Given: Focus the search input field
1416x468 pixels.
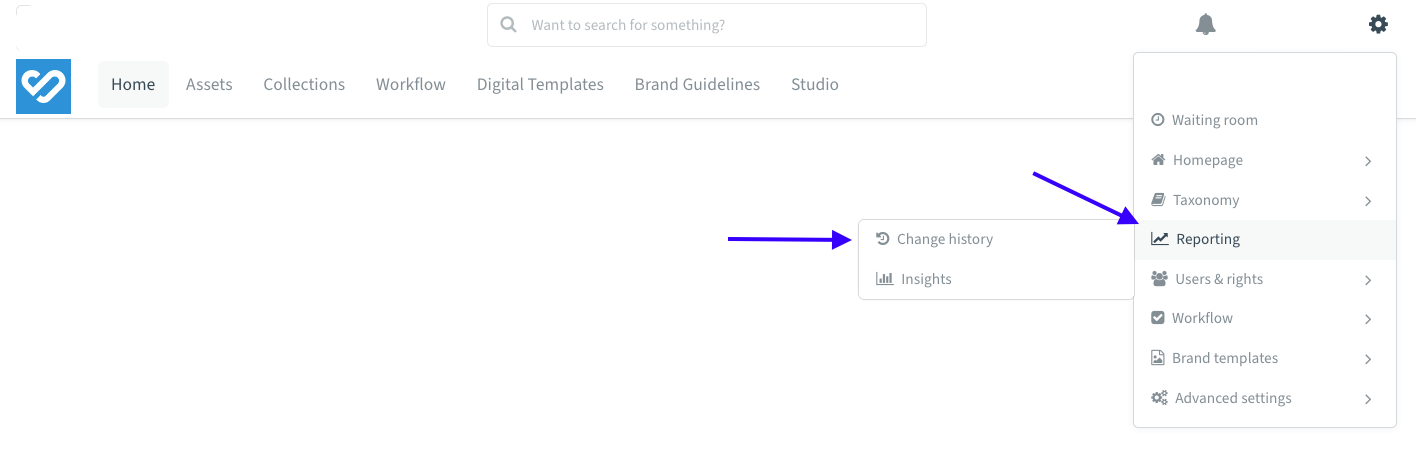Looking at the screenshot, I should (707, 25).
